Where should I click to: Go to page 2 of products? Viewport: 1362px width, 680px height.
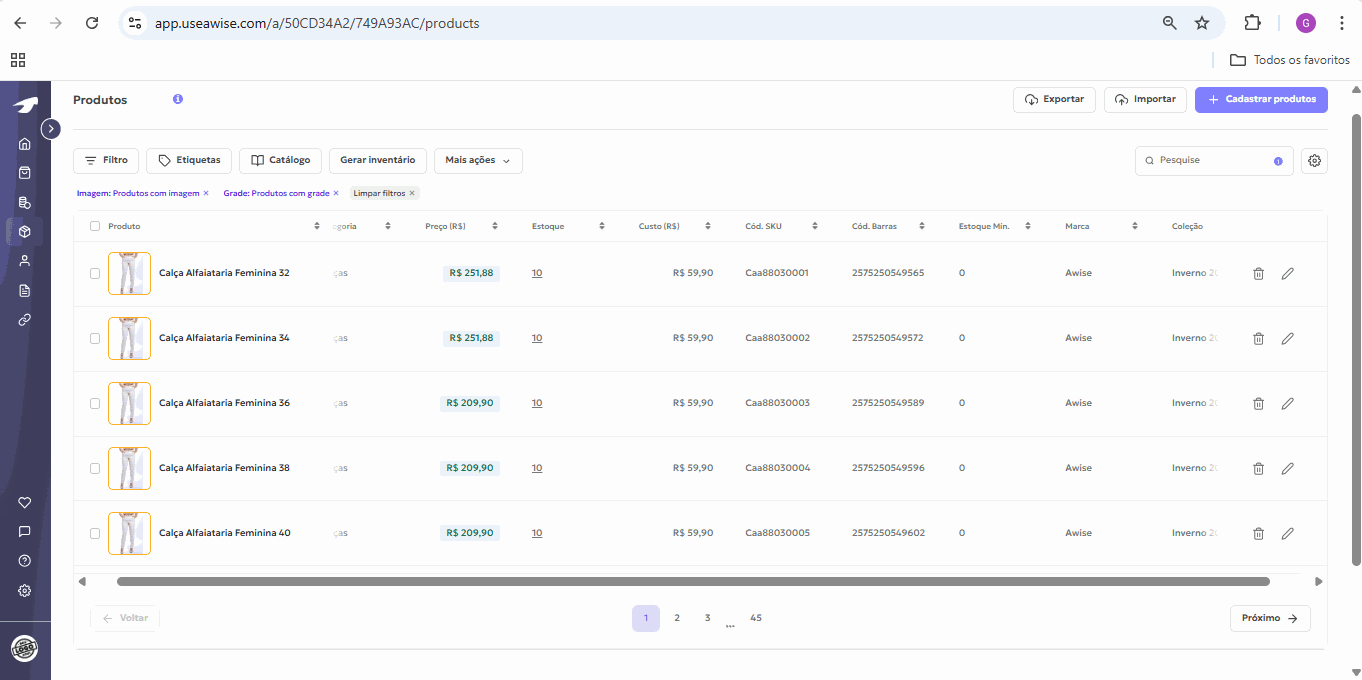pyautogui.click(x=677, y=618)
